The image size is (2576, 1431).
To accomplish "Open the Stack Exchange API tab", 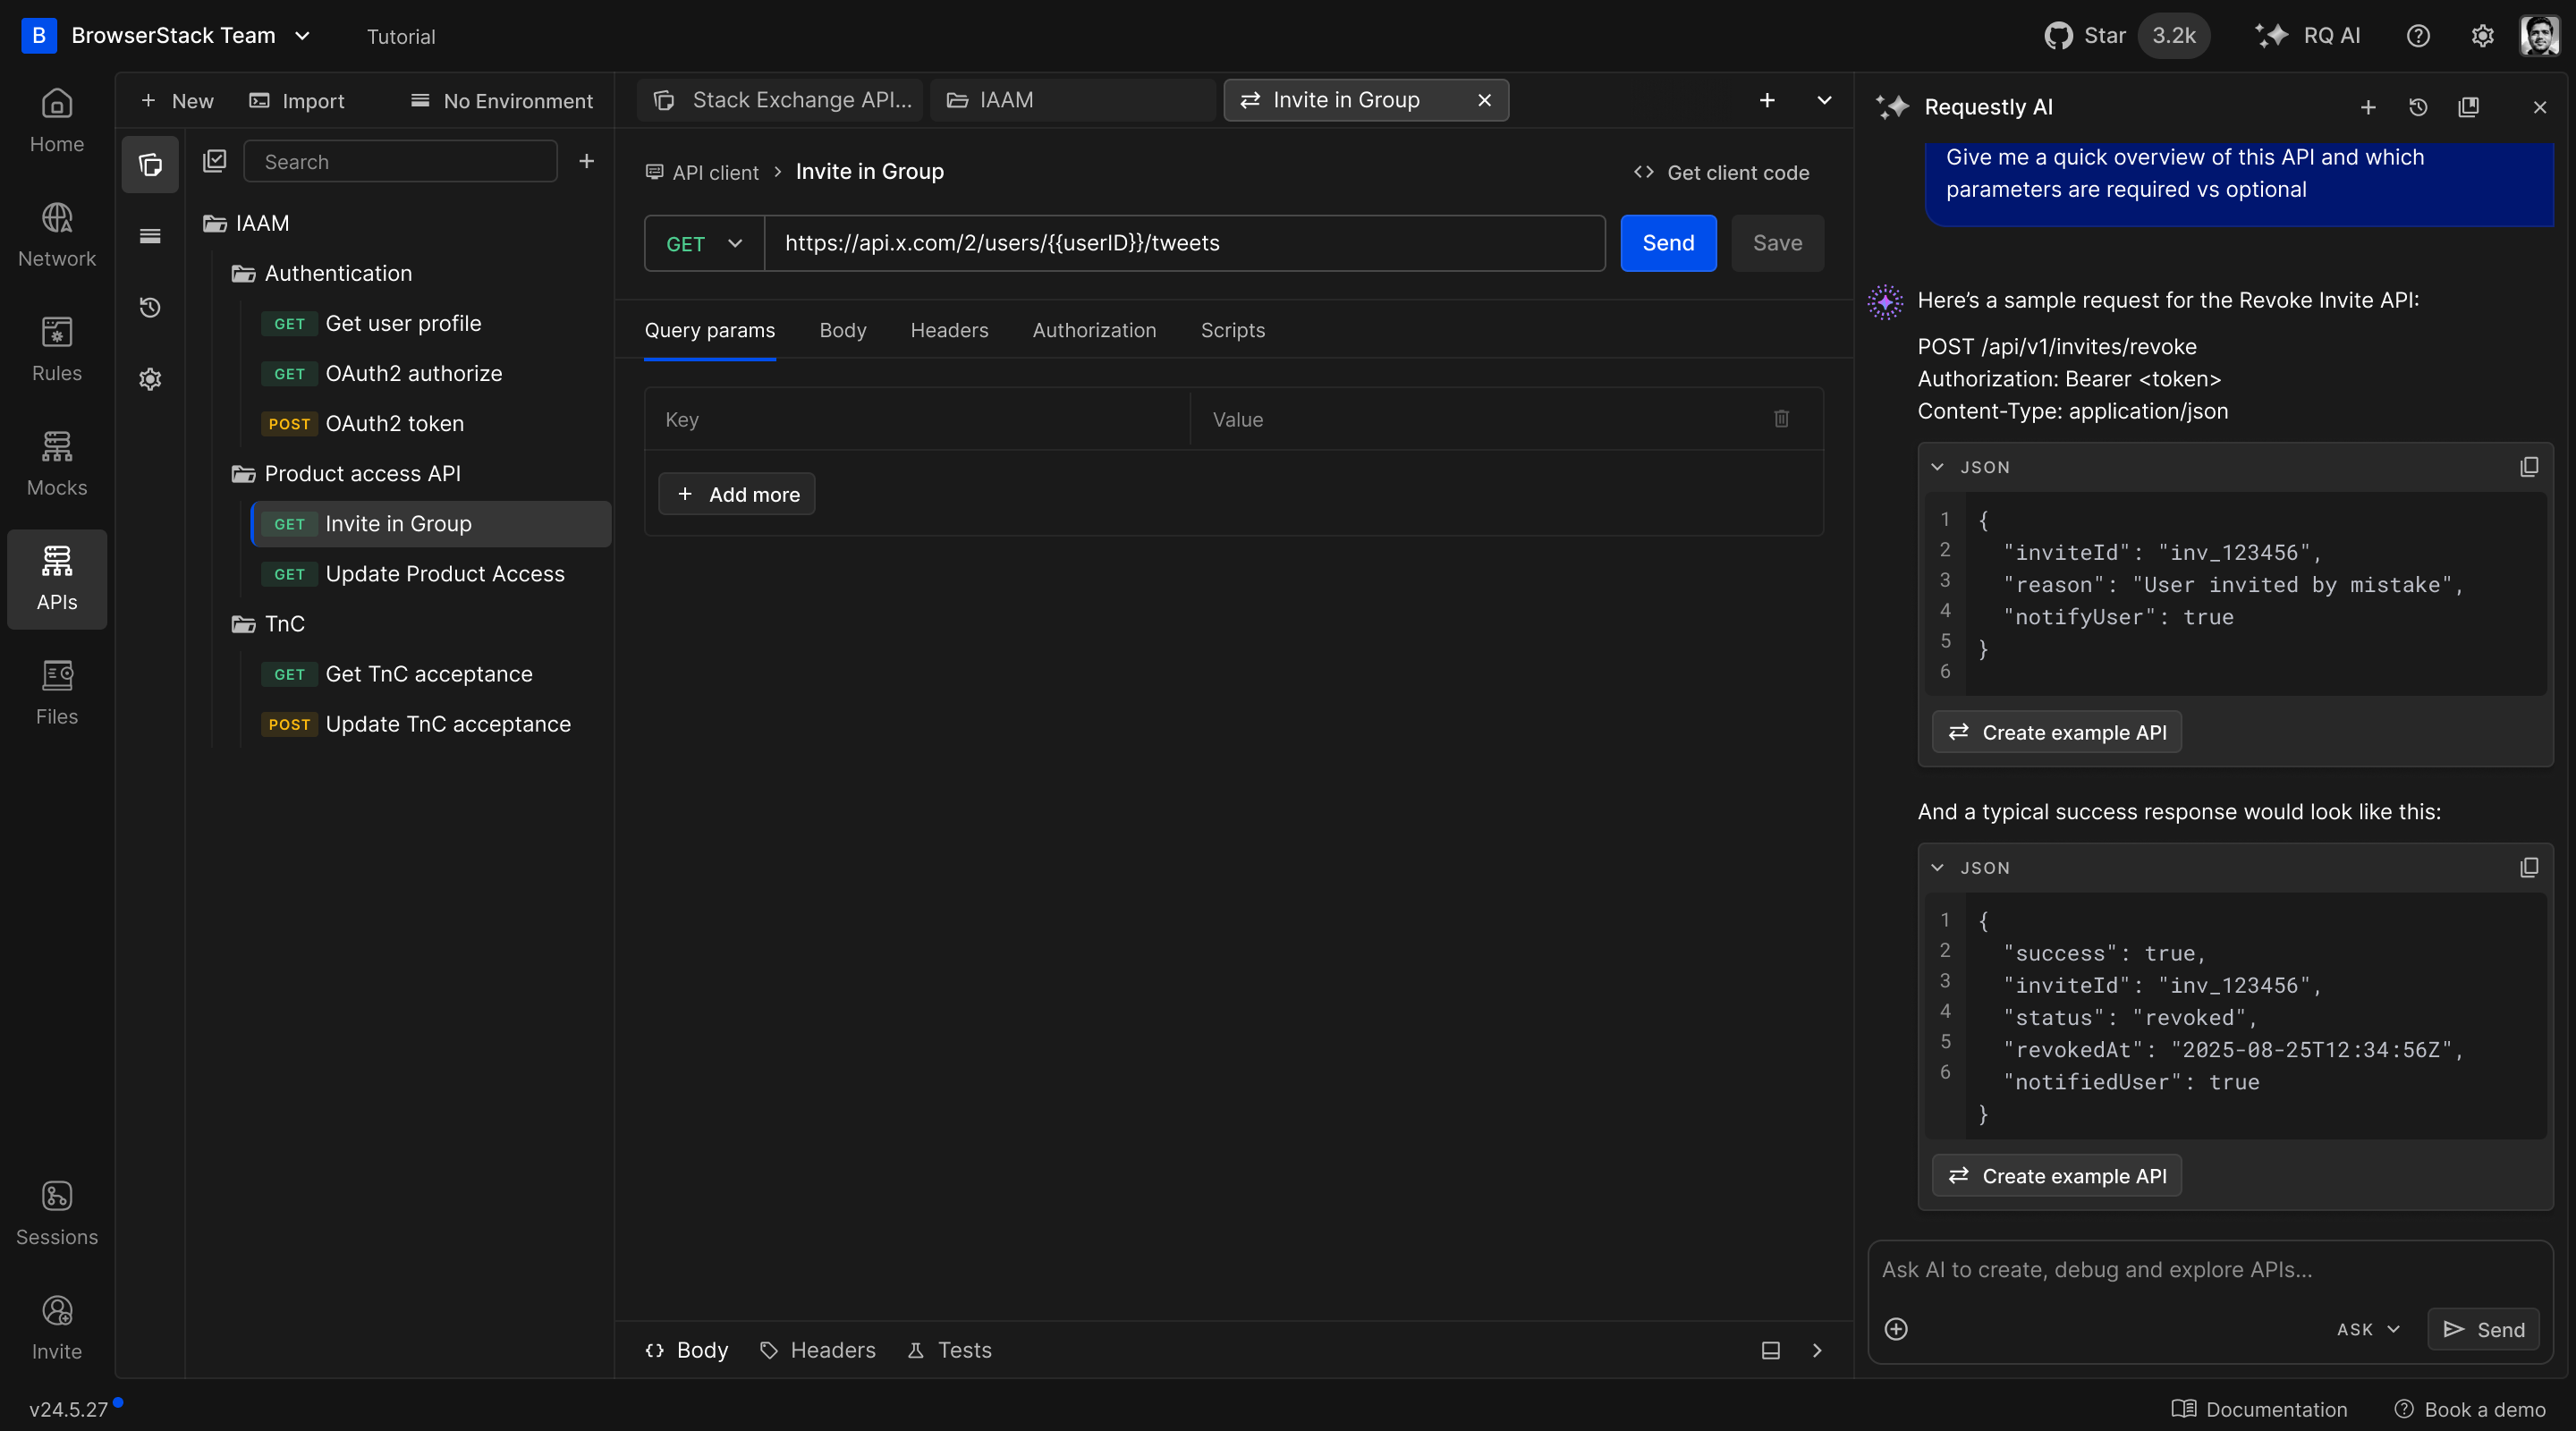I will 781,100.
